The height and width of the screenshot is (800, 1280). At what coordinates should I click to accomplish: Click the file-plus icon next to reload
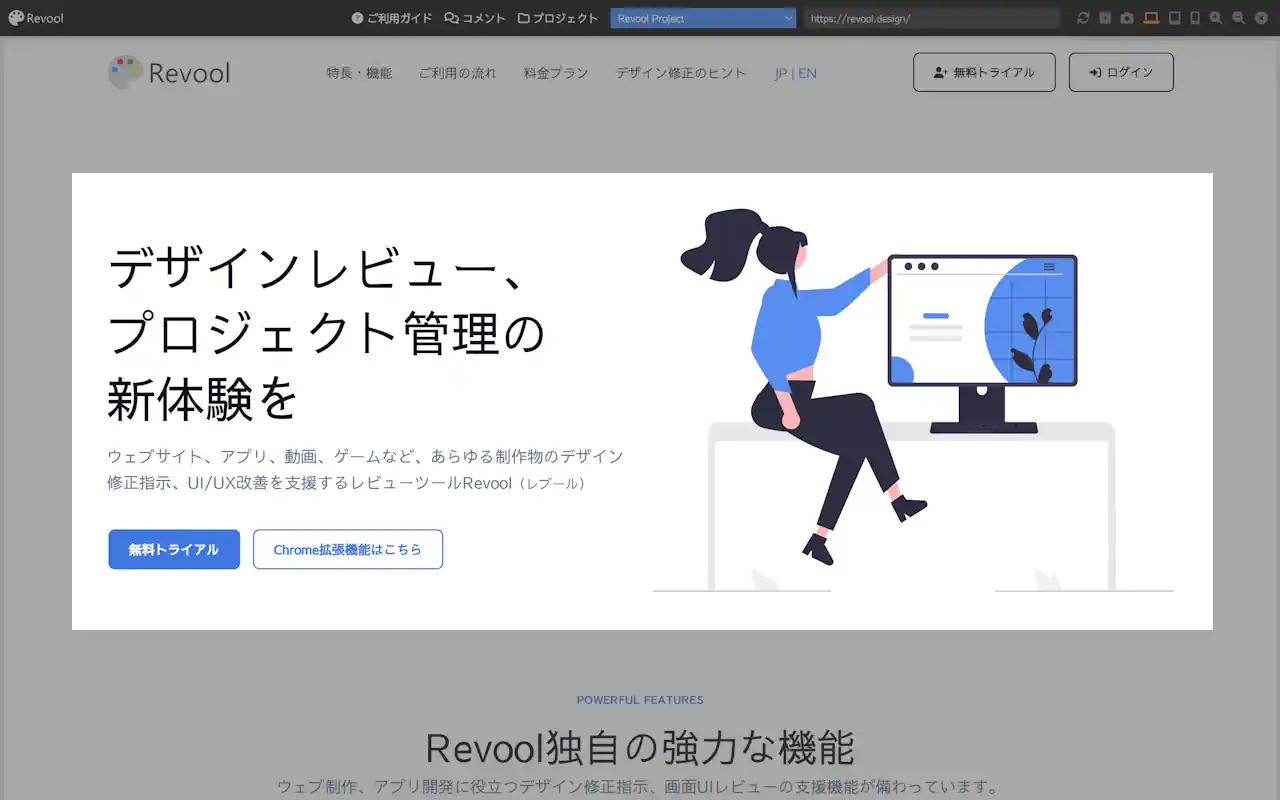[1105, 18]
